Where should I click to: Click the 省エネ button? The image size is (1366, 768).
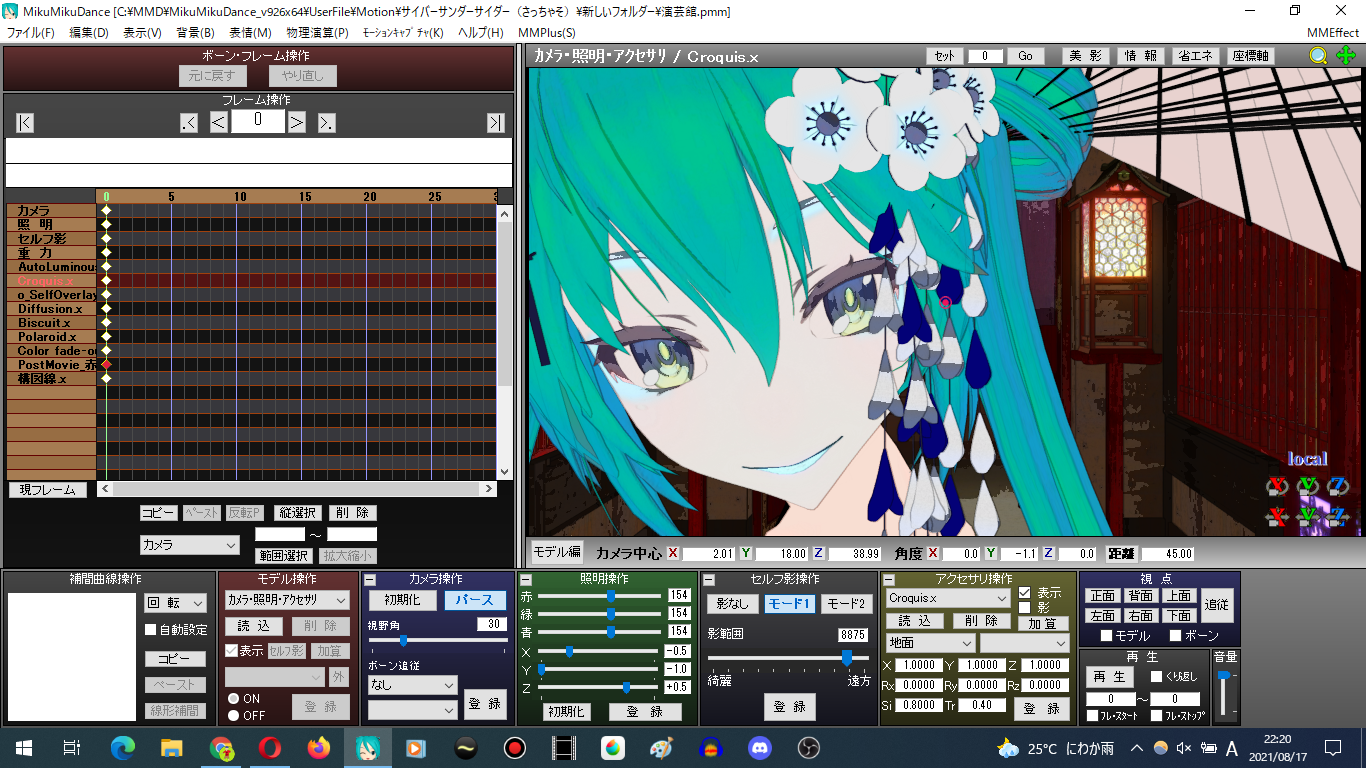coord(1196,56)
